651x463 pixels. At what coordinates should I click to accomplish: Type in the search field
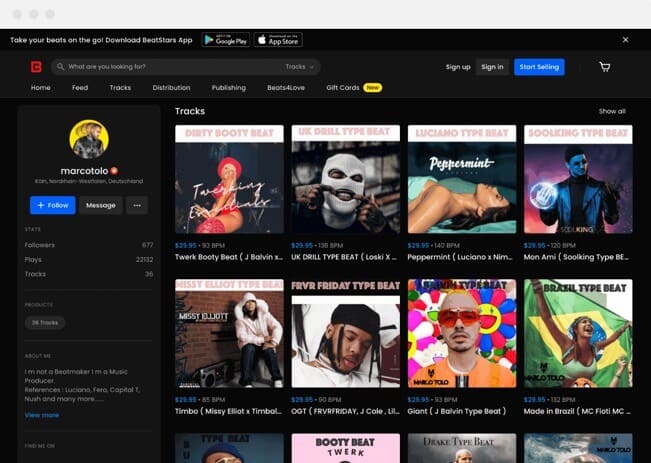coord(170,67)
